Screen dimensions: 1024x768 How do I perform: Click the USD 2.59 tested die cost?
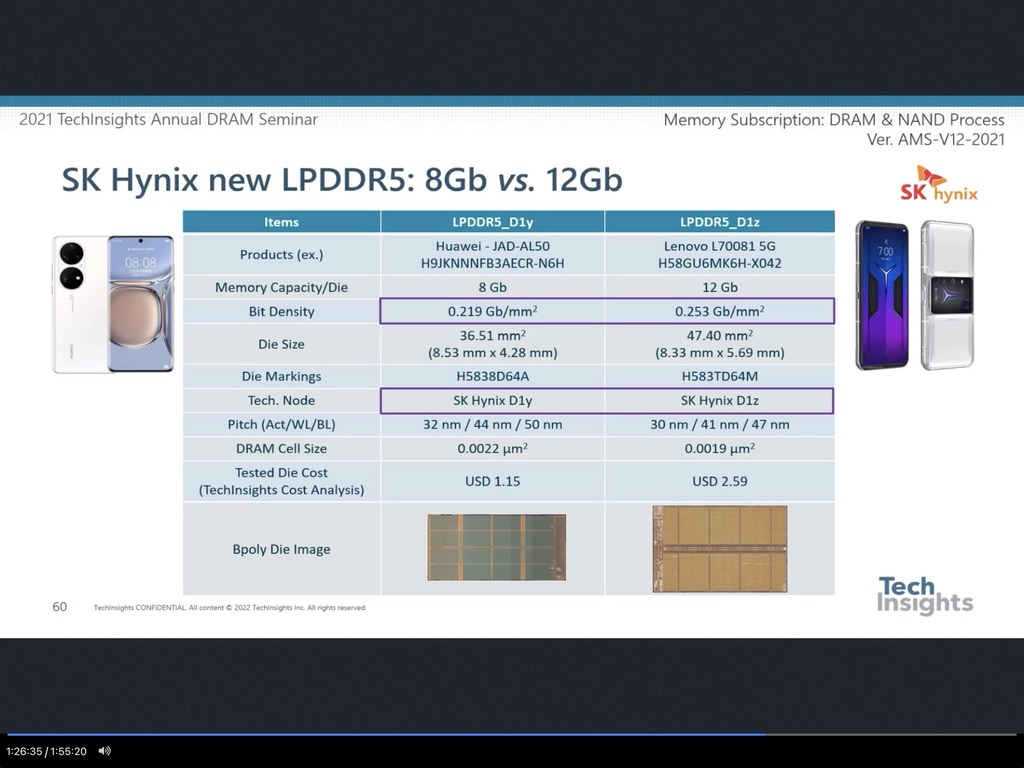[x=719, y=481]
